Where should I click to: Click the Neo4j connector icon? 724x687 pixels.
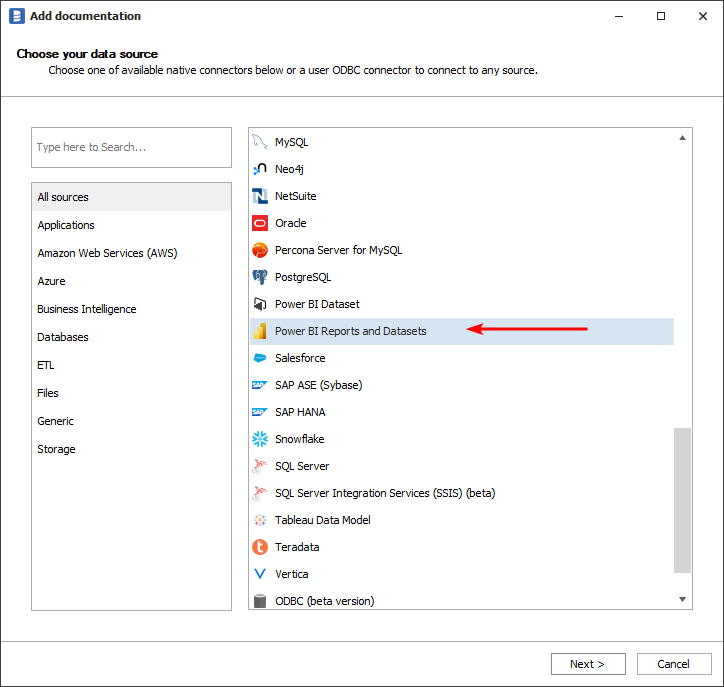tap(260, 169)
